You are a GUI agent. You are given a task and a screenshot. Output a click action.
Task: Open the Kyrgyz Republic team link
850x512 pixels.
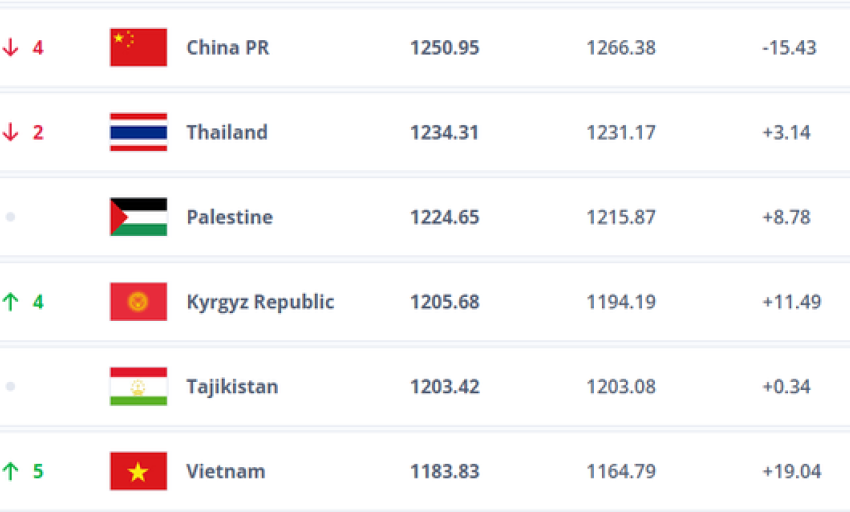[x=260, y=302]
